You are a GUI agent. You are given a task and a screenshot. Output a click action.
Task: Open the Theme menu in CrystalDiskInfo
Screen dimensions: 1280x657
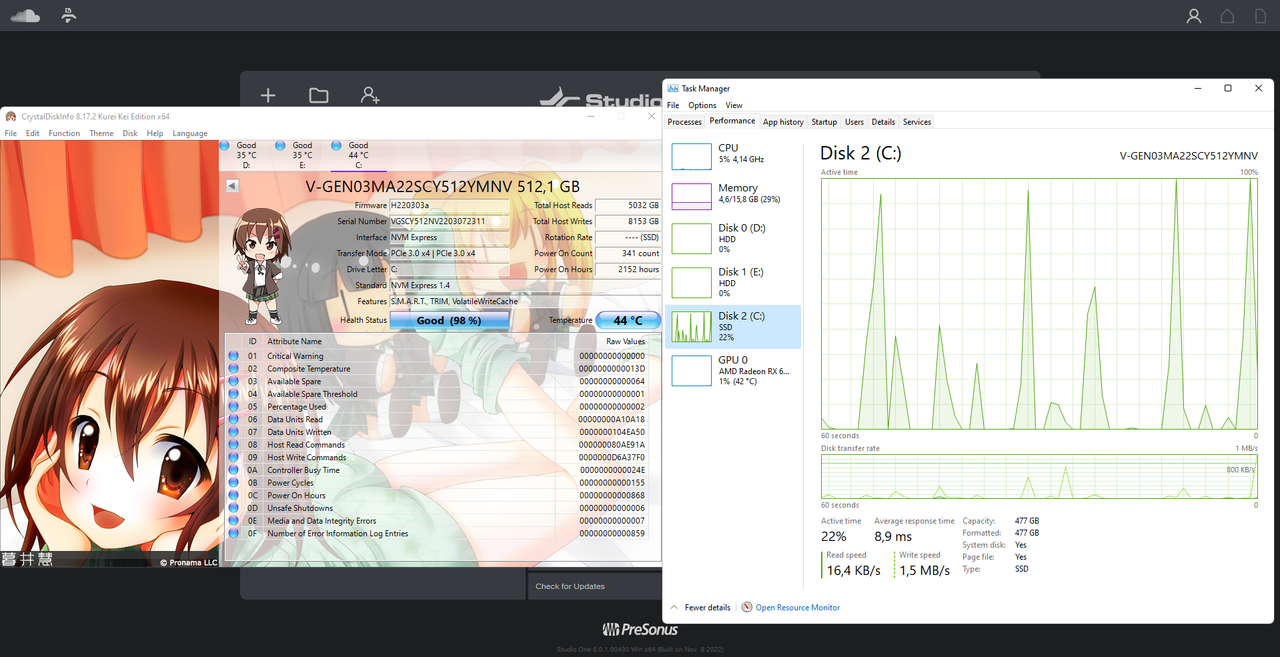pyautogui.click(x=101, y=133)
